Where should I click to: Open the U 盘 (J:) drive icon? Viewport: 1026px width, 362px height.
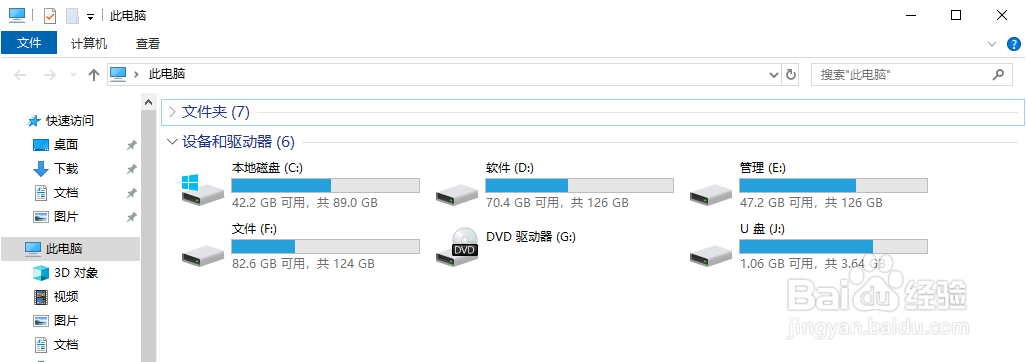pyautogui.click(x=711, y=253)
